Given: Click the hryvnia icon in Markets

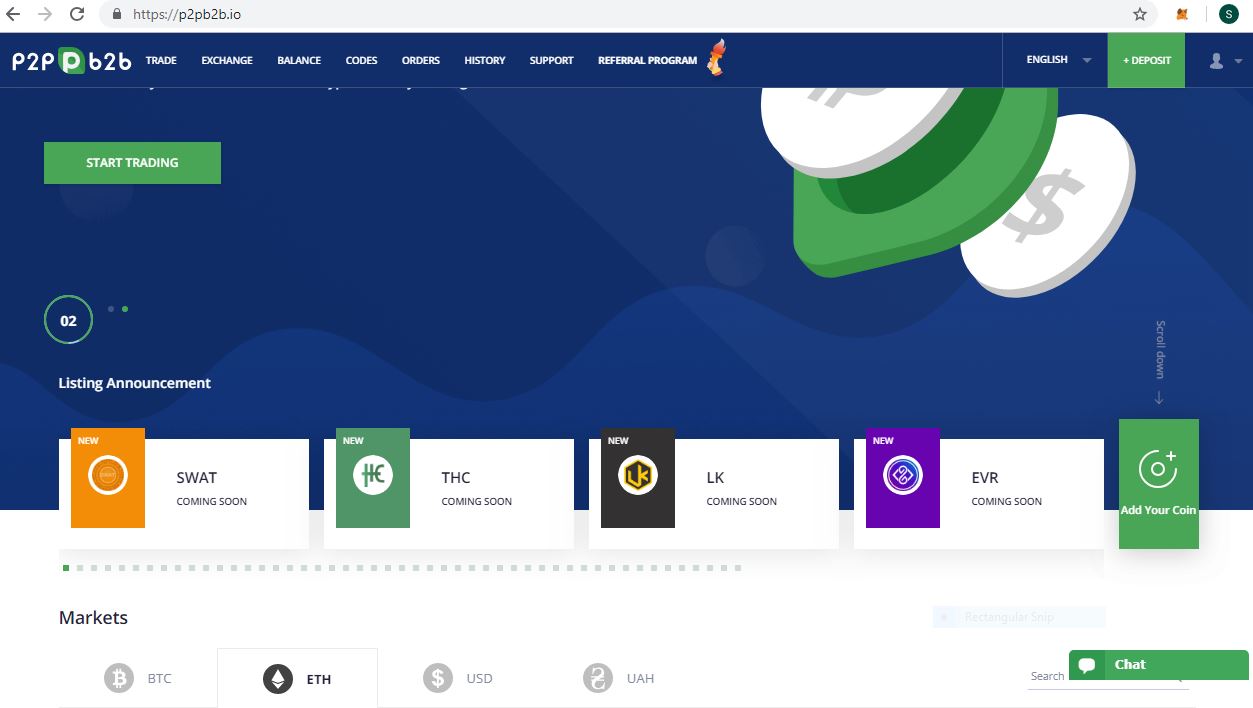Looking at the screenshot, I should pyautogui.click(x=598, y=679).
